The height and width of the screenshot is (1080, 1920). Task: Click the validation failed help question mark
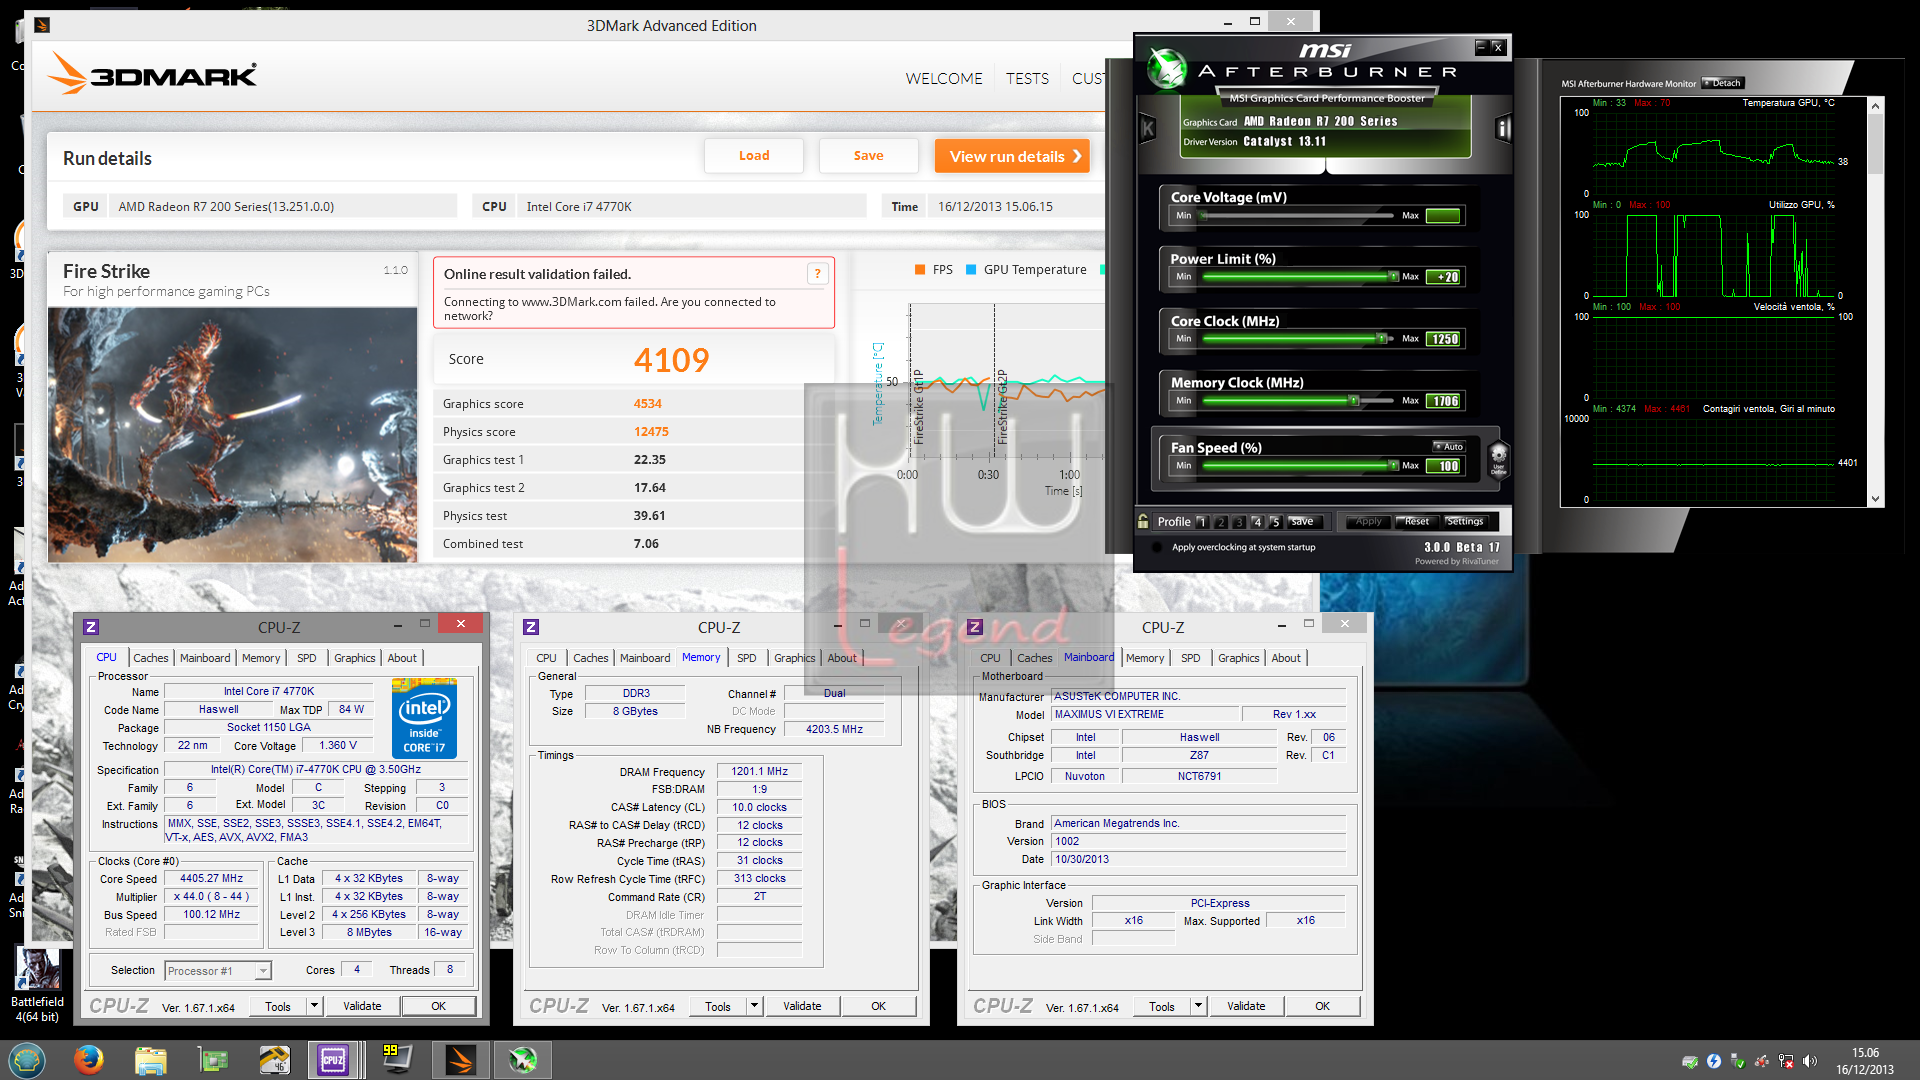pyautogui.click(x=818, y=273)
